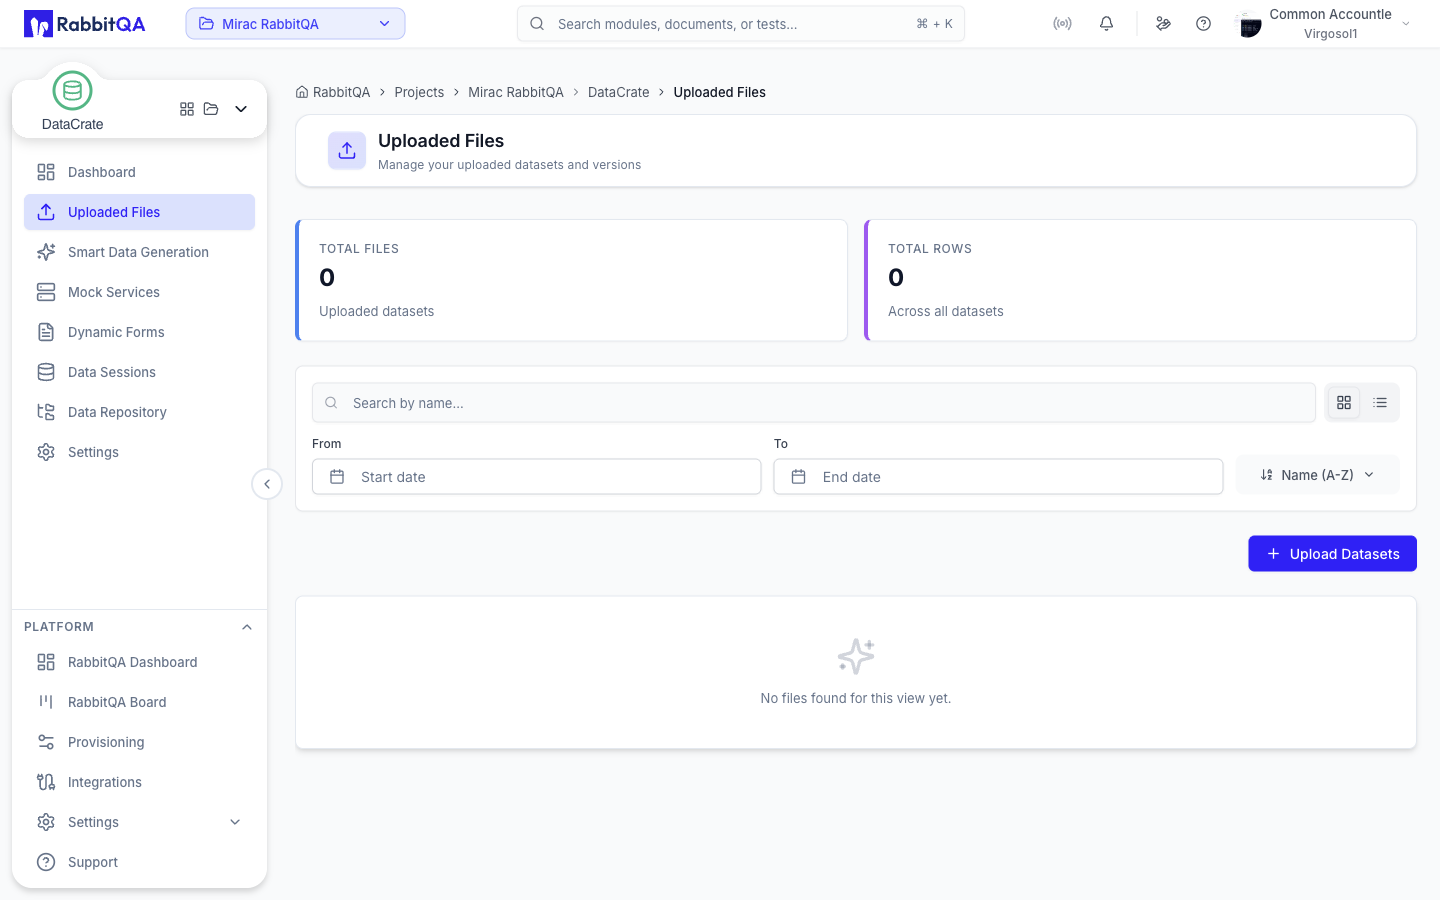Click the Mirac RabbitQA breadcrumb
Screen dimensions: 1440x900
pos(516,92)
